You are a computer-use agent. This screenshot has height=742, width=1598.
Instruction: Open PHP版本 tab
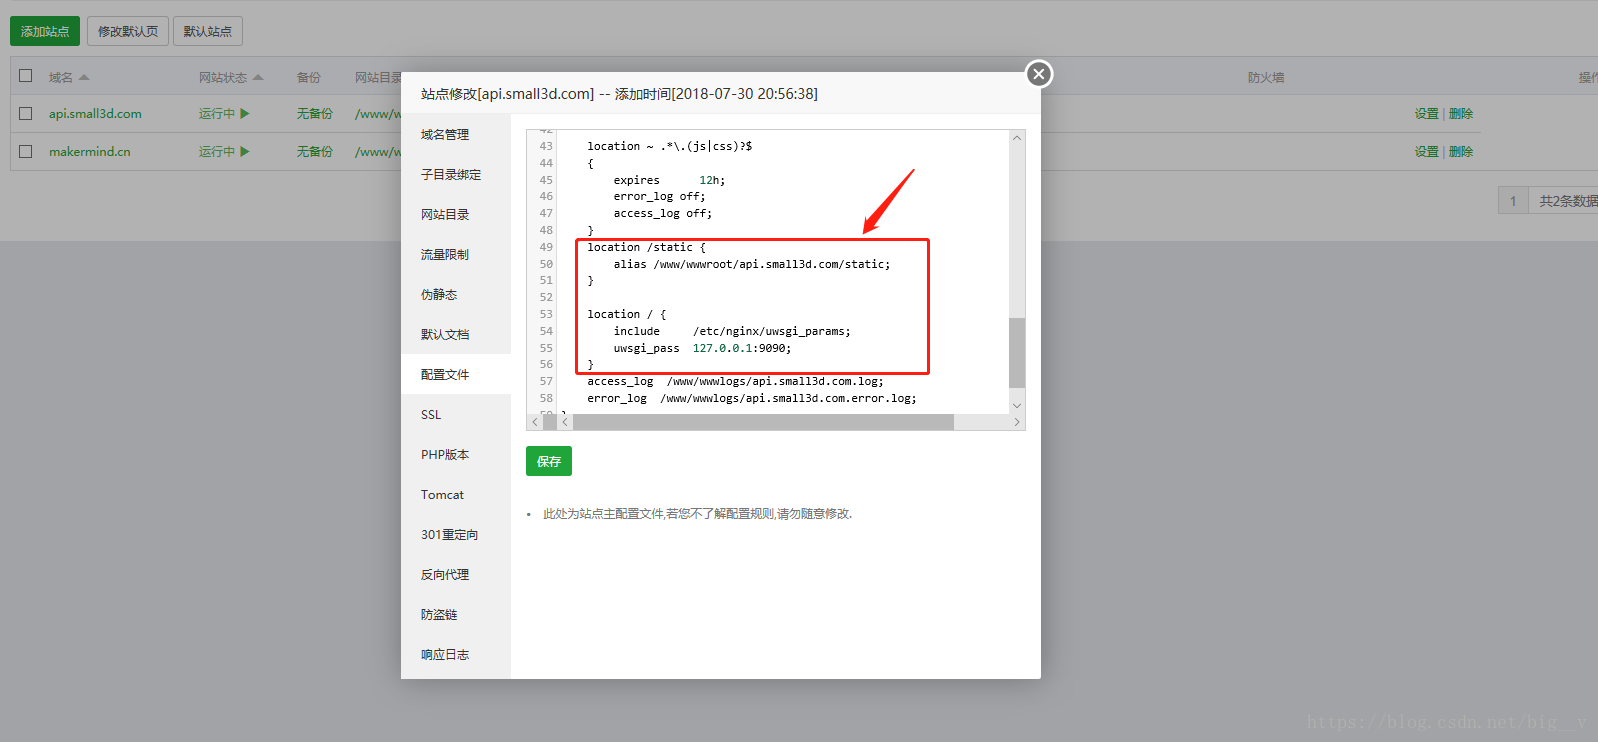[x=456, y=454]
